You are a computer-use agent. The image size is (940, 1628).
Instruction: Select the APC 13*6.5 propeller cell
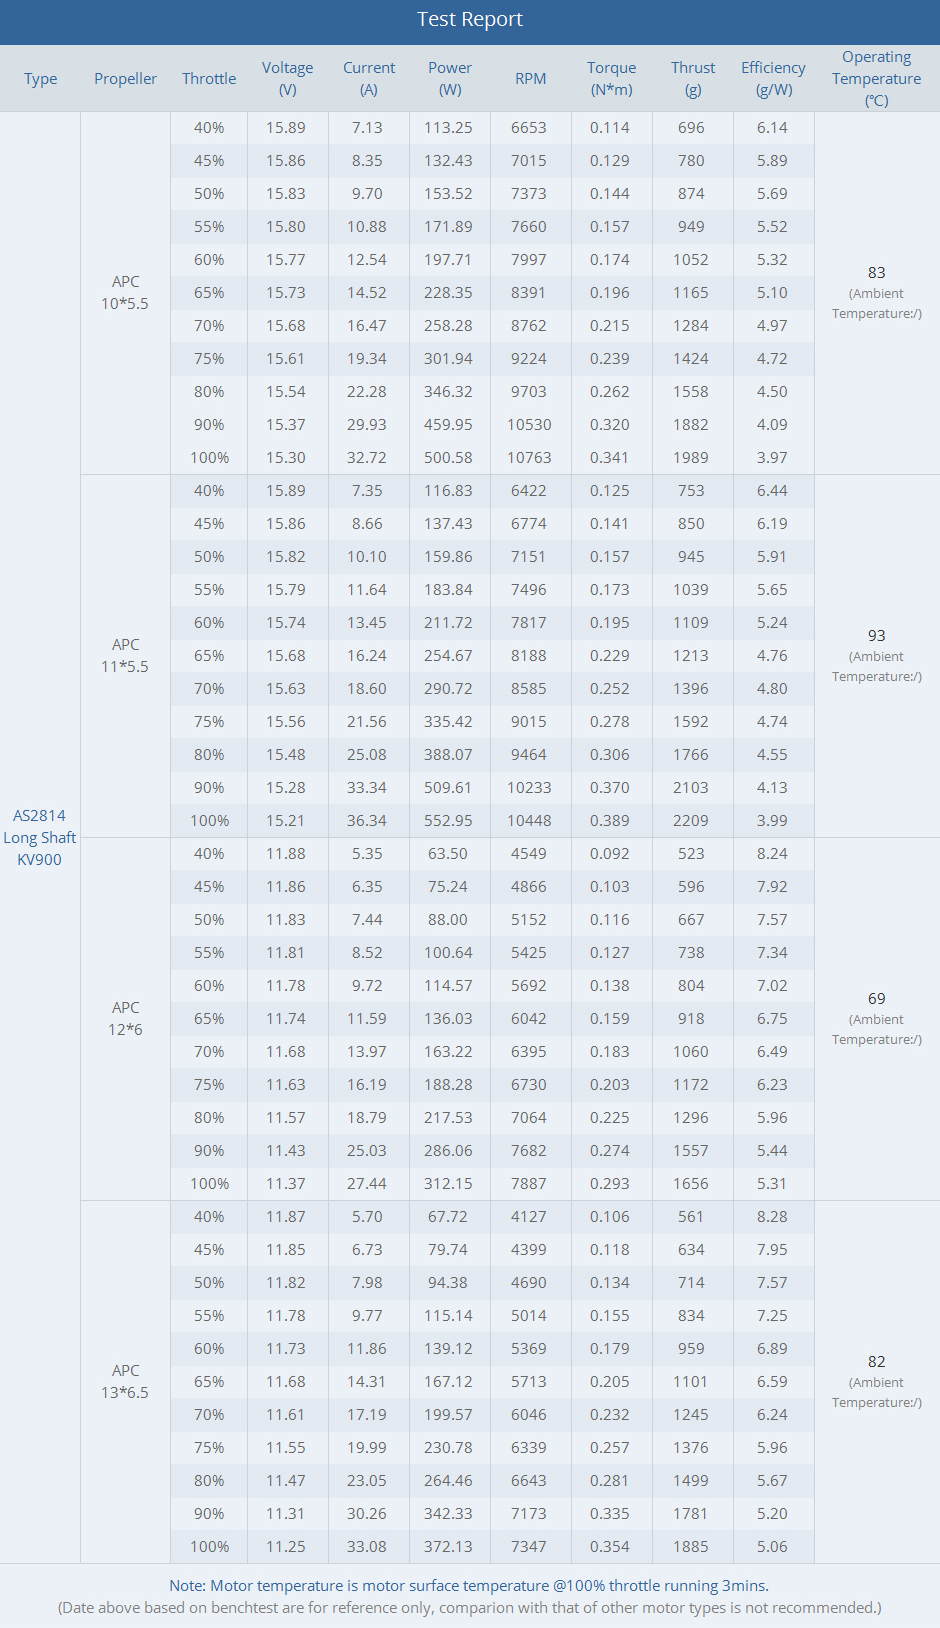pyautogui.click(x=125, y=1382)
